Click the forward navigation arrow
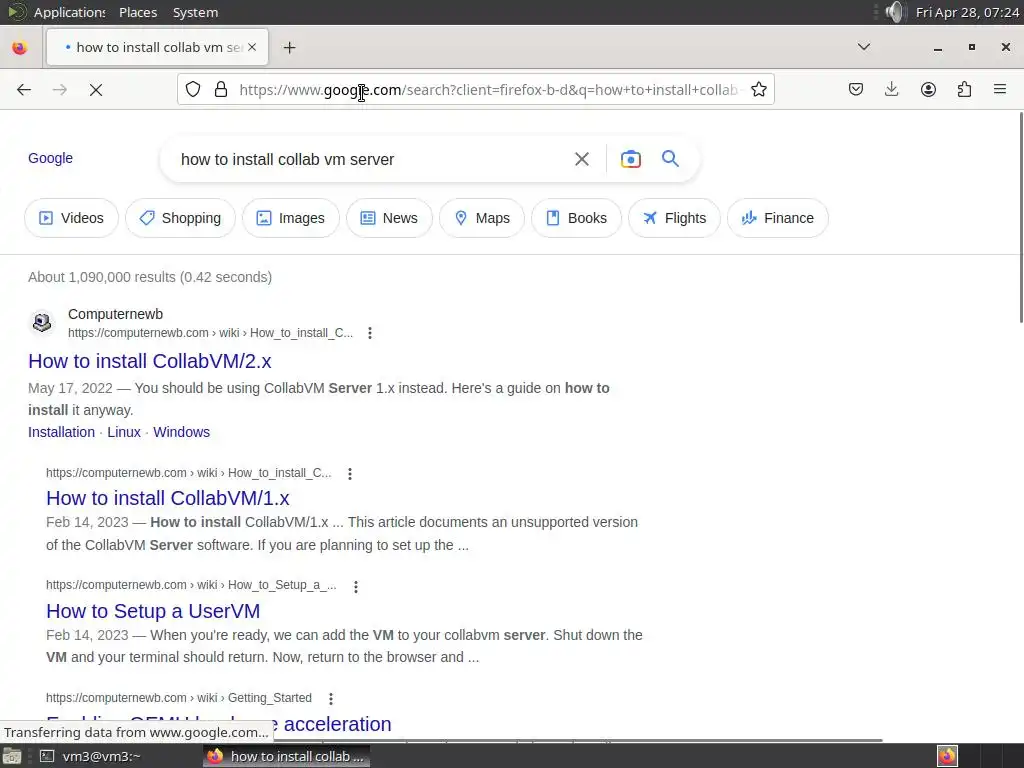The height and width of the screenshot is (768, 1024). tap(59, 89)
